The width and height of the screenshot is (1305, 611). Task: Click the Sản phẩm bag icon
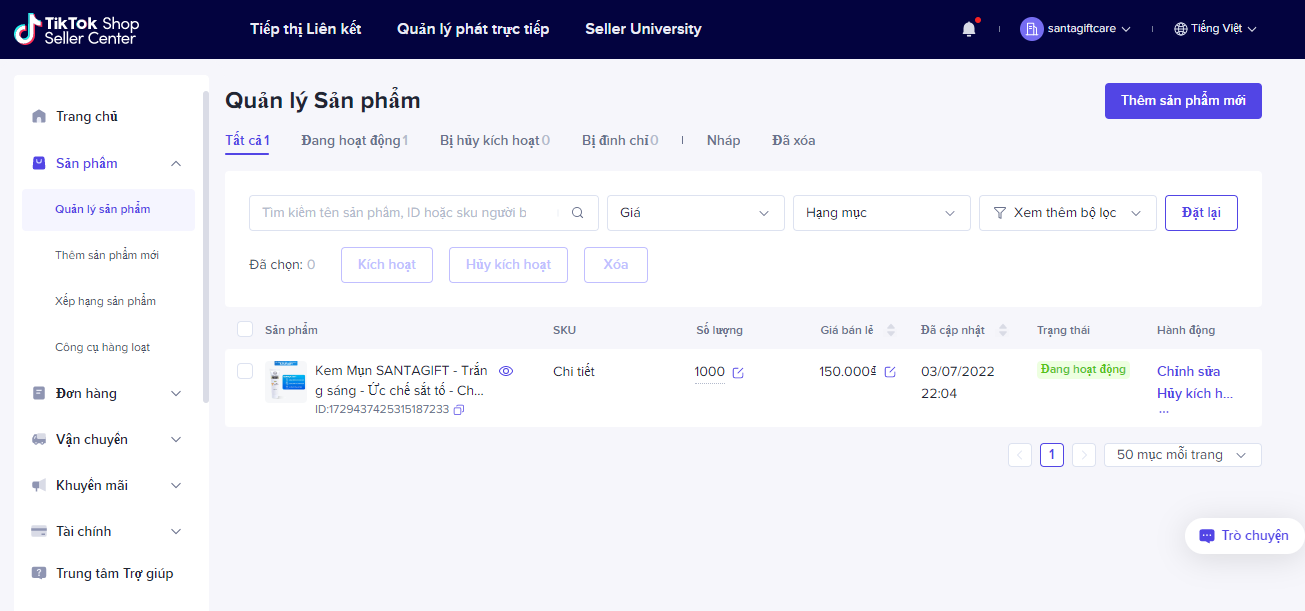pos(39,163)
